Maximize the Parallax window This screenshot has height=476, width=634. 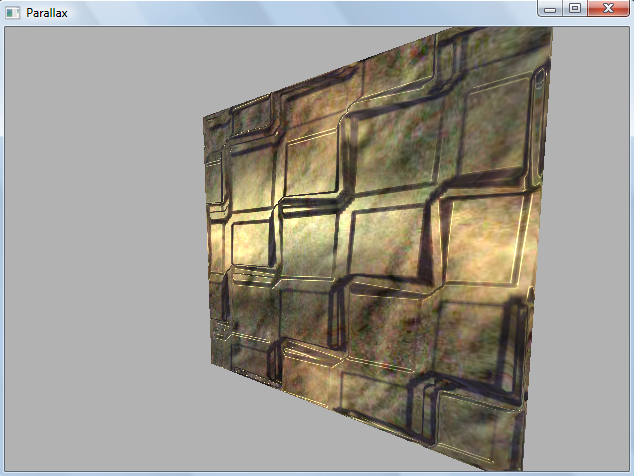pyautogui.click(x=575, y=8)
